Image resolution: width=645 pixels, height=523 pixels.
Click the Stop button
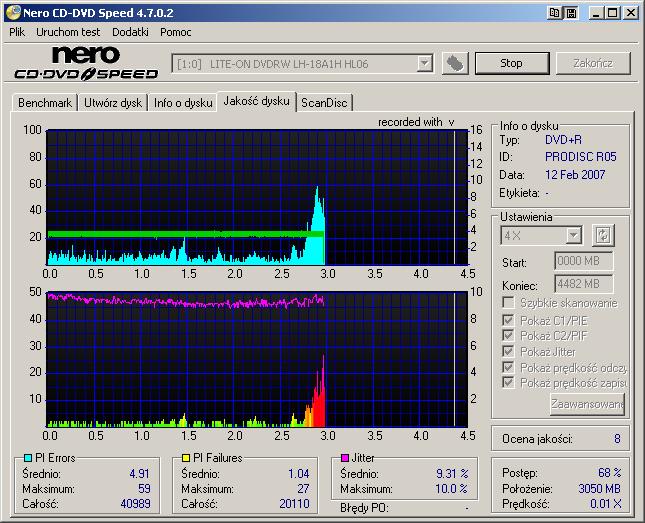coord(512,63)
